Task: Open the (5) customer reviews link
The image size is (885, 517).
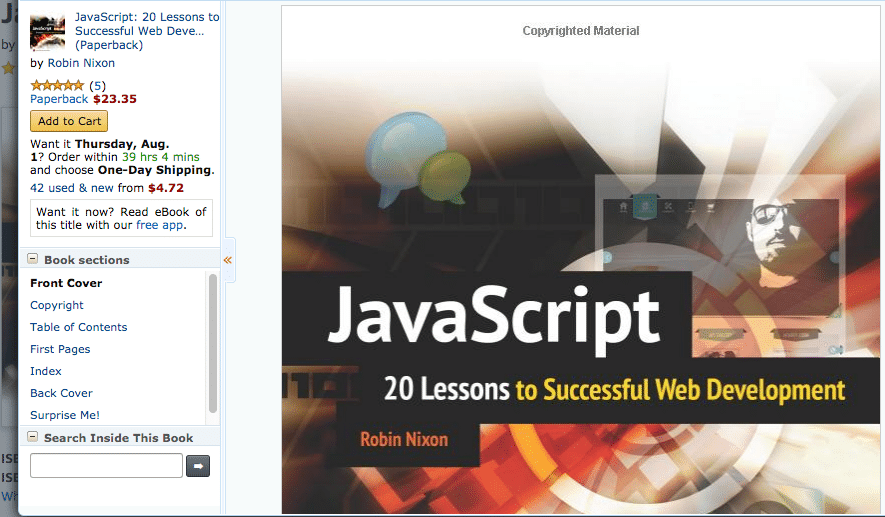Action: [x=97, y=86]
